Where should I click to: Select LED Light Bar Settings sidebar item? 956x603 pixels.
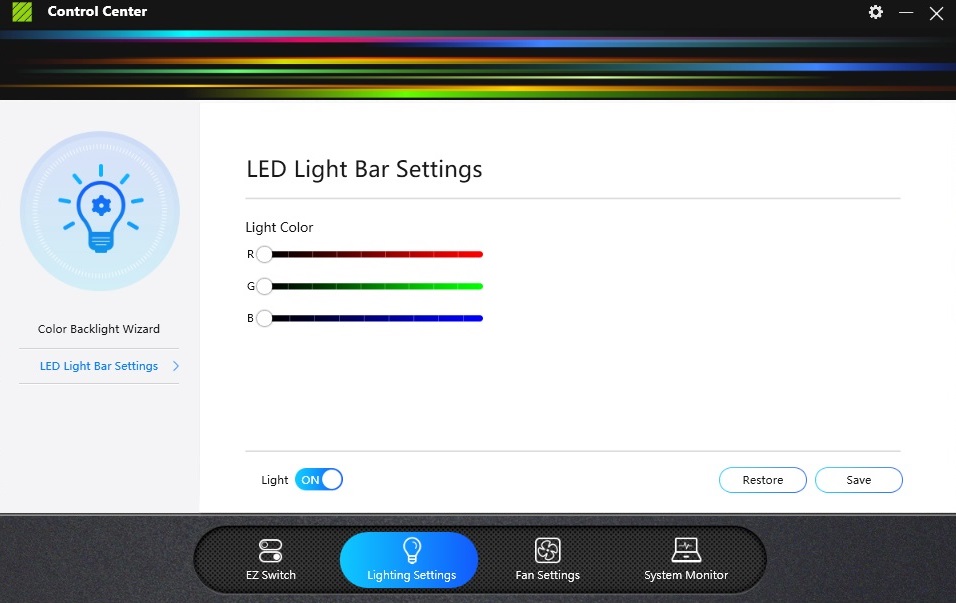[x=99, y=366]
